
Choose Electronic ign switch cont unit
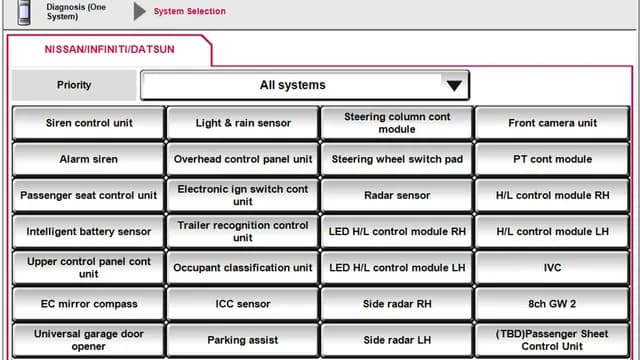(243, 196)
